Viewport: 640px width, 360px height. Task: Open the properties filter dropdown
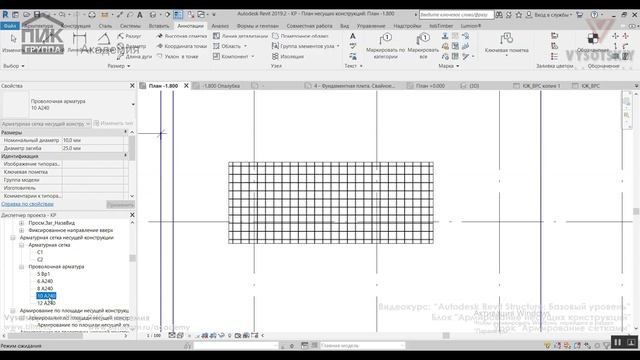(46, 123)
